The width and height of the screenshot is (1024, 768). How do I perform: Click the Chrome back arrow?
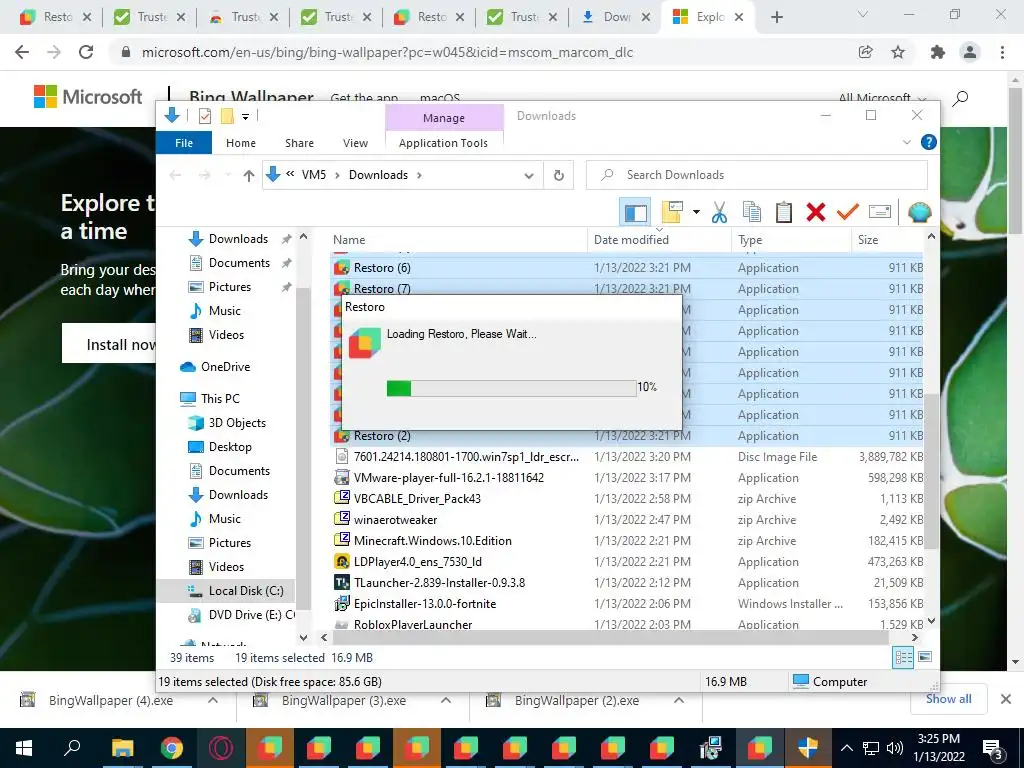coord(22,52)
